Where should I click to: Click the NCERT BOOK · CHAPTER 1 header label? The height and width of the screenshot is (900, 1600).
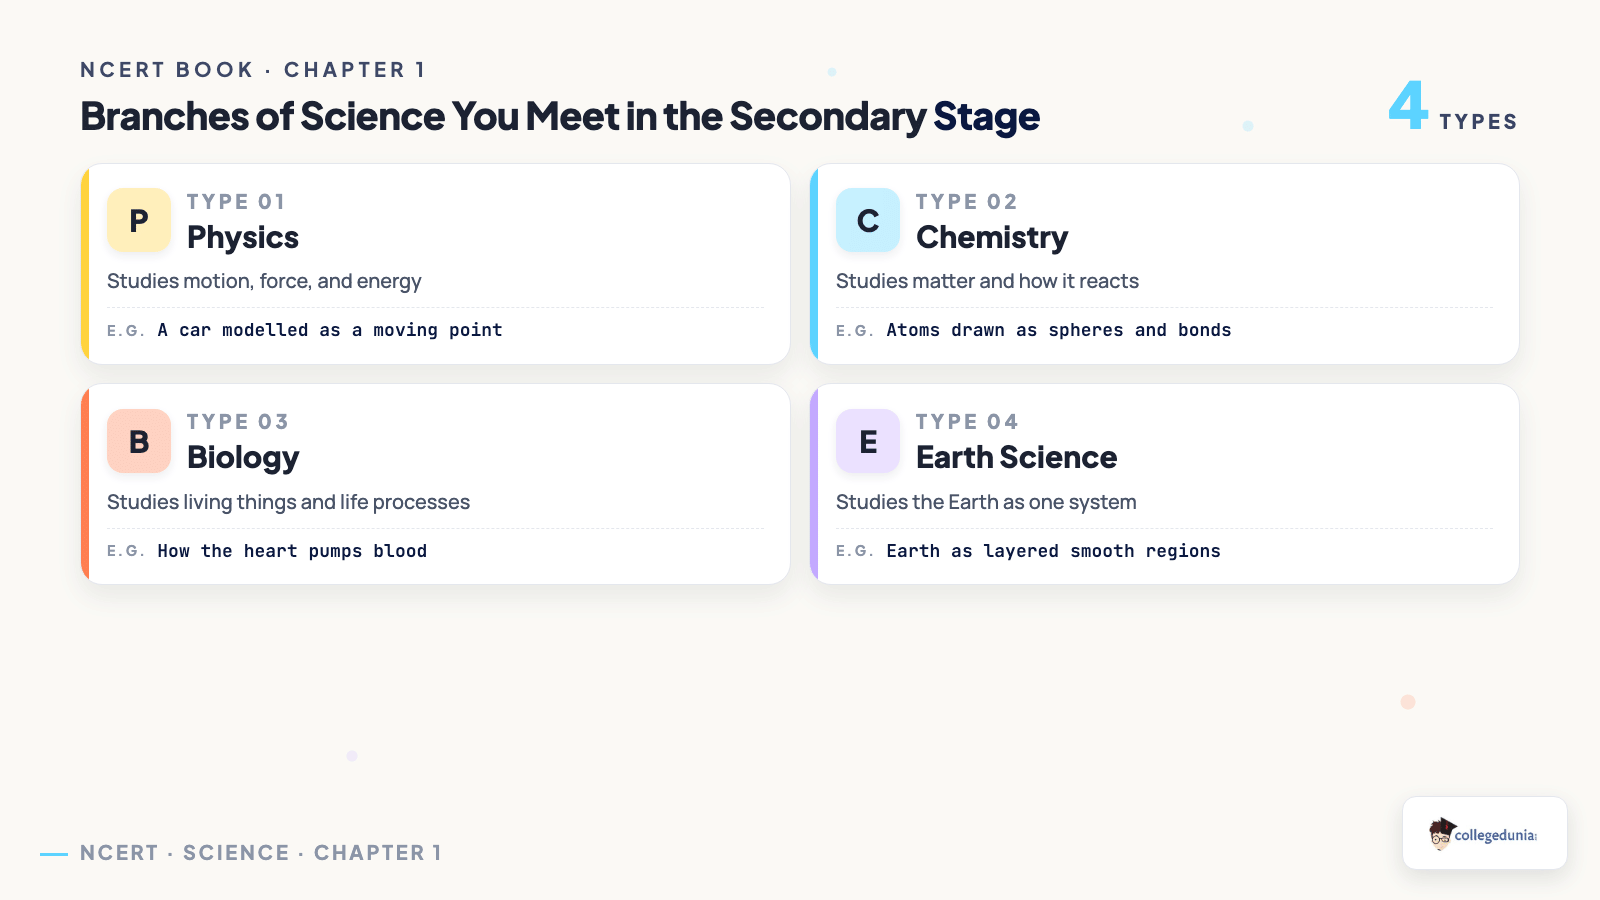(x=253, y=70)
